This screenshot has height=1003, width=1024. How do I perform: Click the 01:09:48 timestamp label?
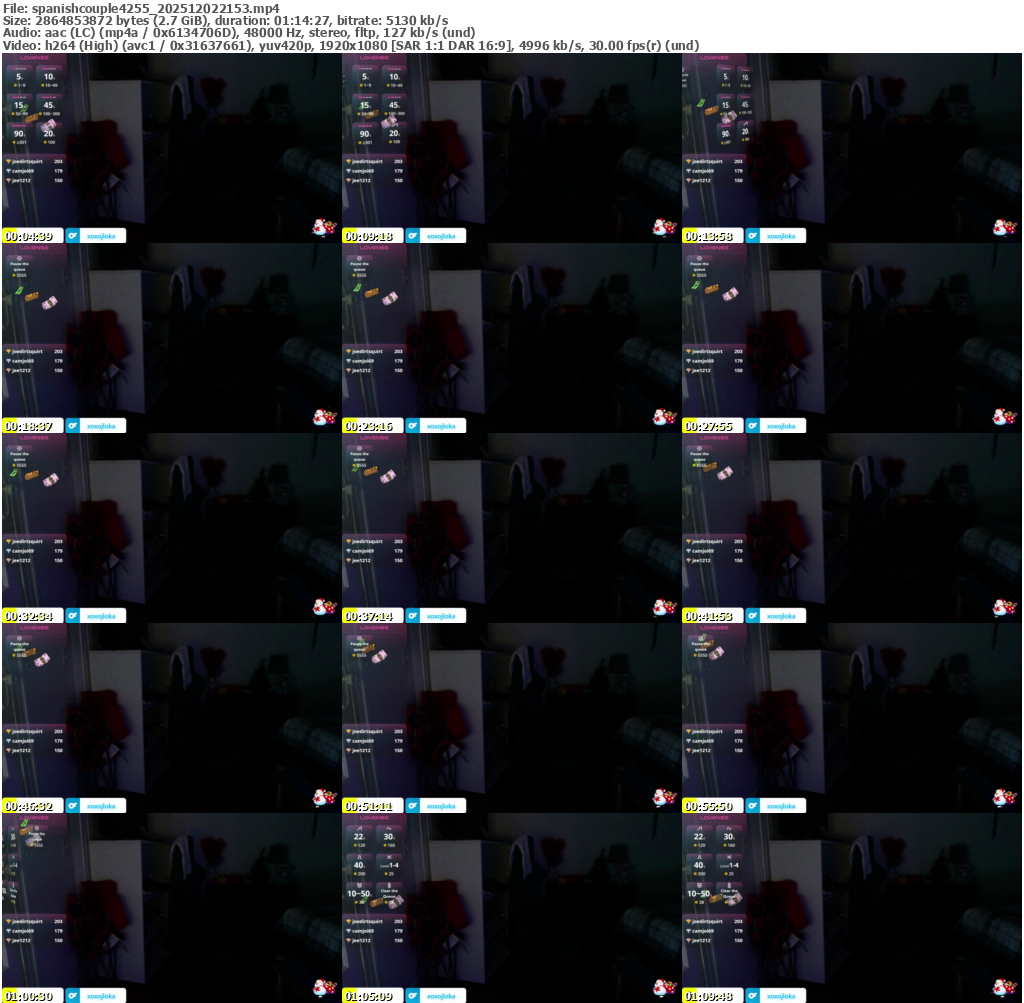[709, 996]
